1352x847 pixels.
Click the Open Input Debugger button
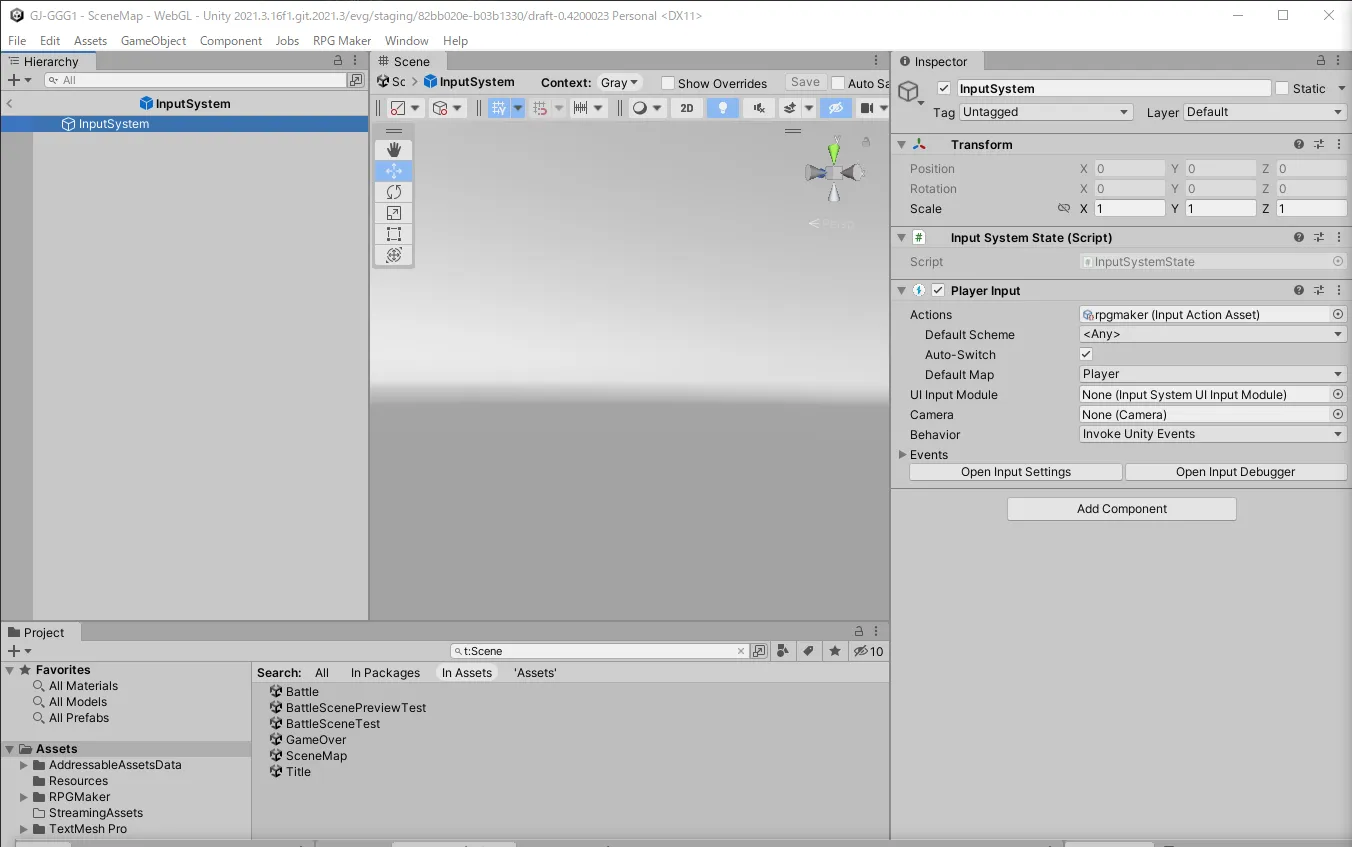pyautogui.click(x=1235, y=472)
